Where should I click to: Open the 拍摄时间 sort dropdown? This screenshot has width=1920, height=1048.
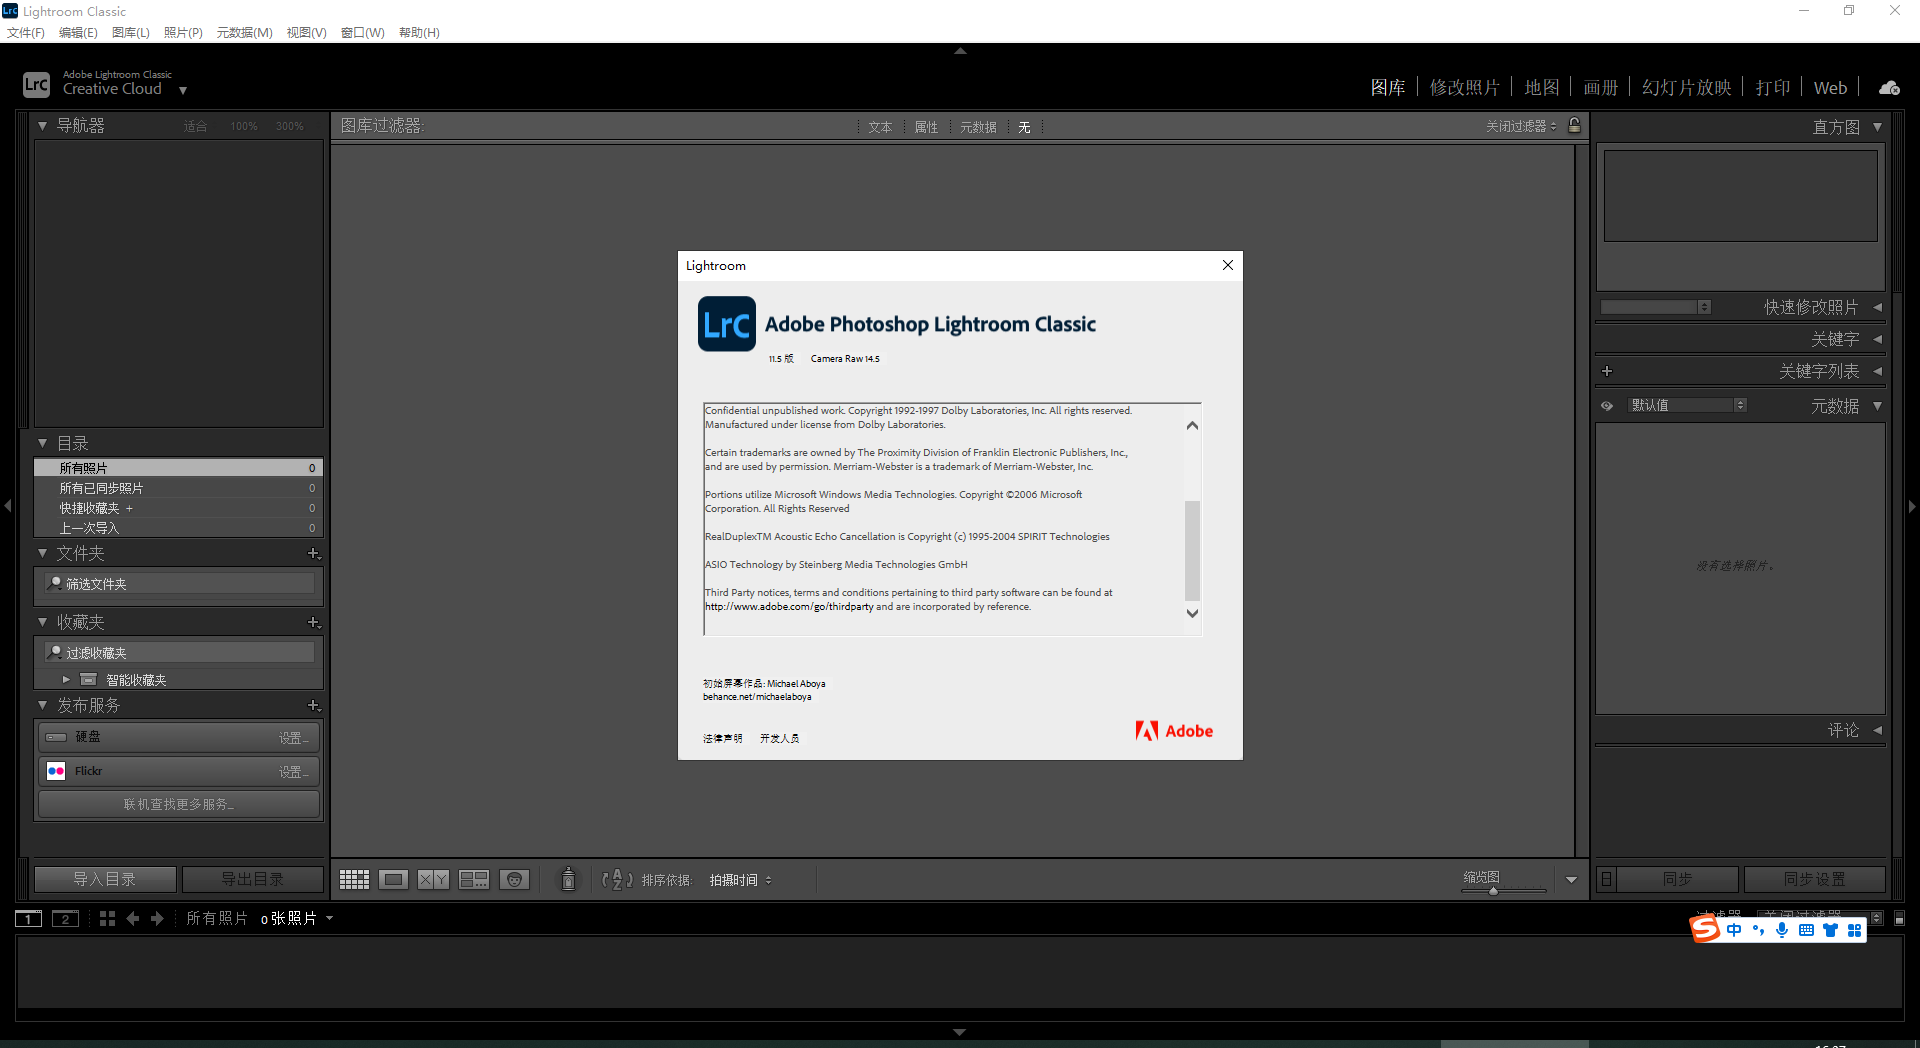(739, 880)
